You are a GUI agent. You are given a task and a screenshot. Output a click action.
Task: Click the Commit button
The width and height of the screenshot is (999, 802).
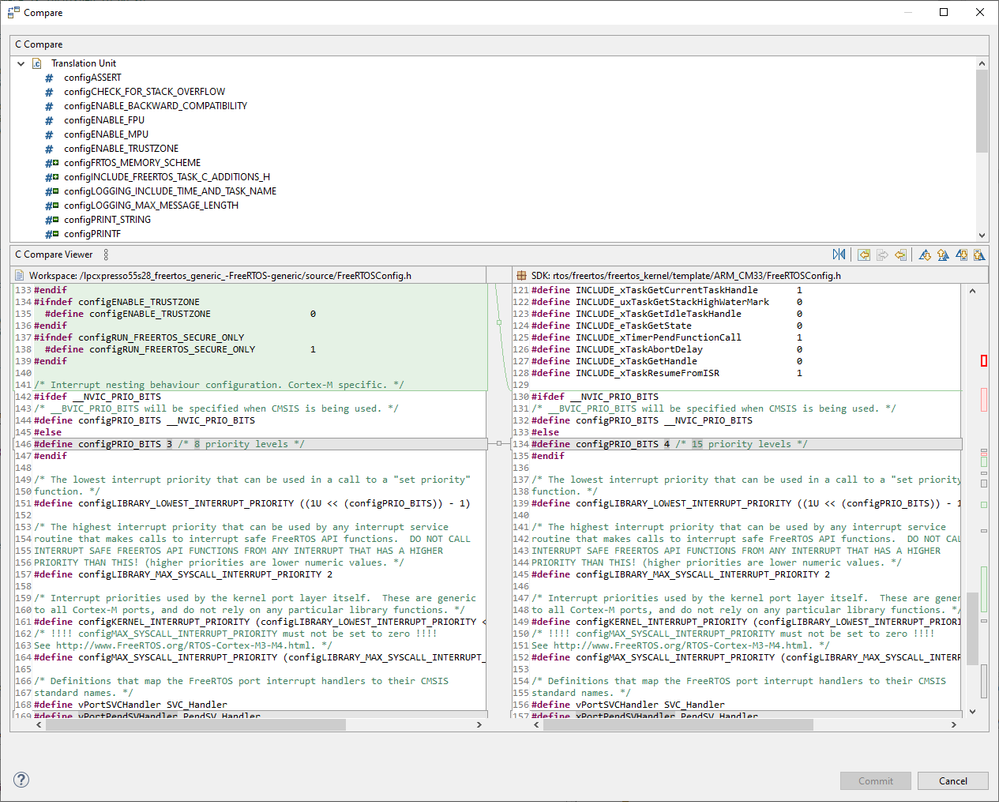(x=875, y=781)
